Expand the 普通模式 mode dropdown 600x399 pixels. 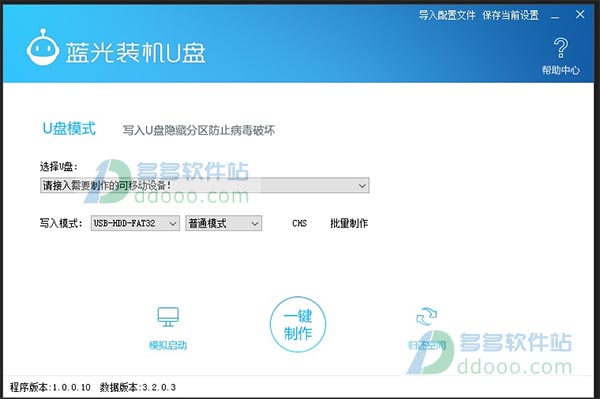point(224,223)
